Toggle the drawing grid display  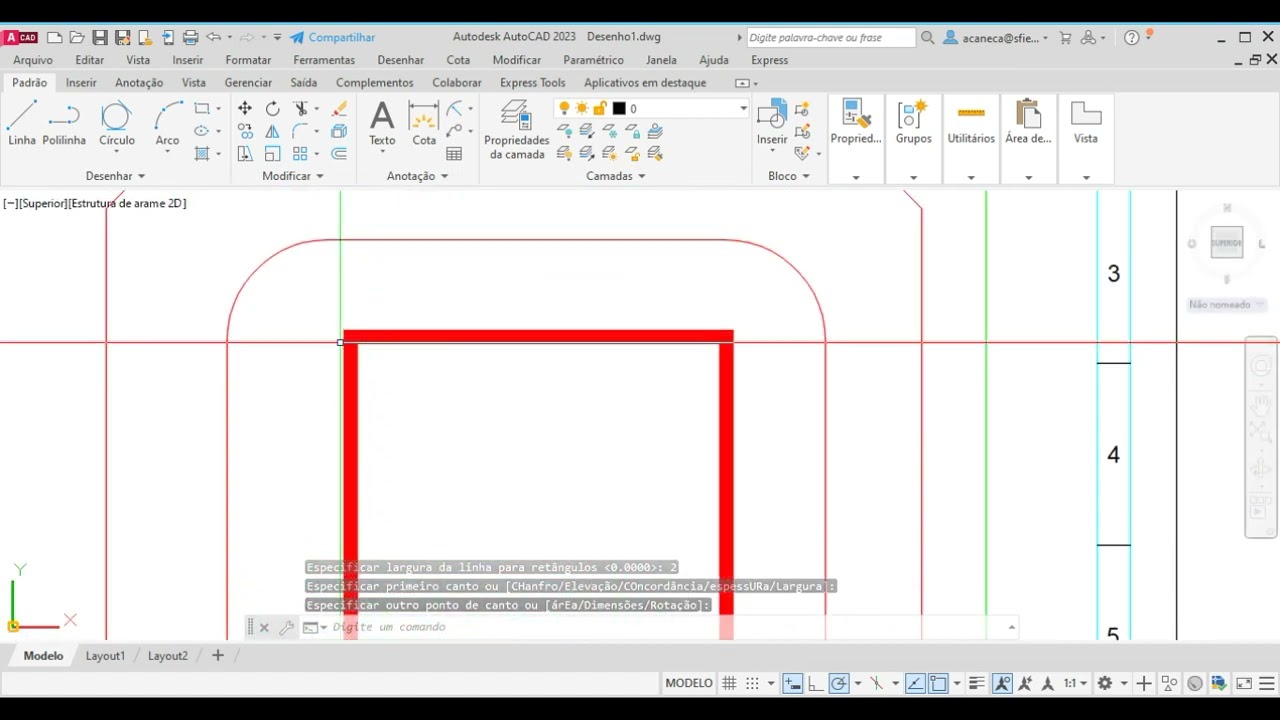tap(729, 683)
